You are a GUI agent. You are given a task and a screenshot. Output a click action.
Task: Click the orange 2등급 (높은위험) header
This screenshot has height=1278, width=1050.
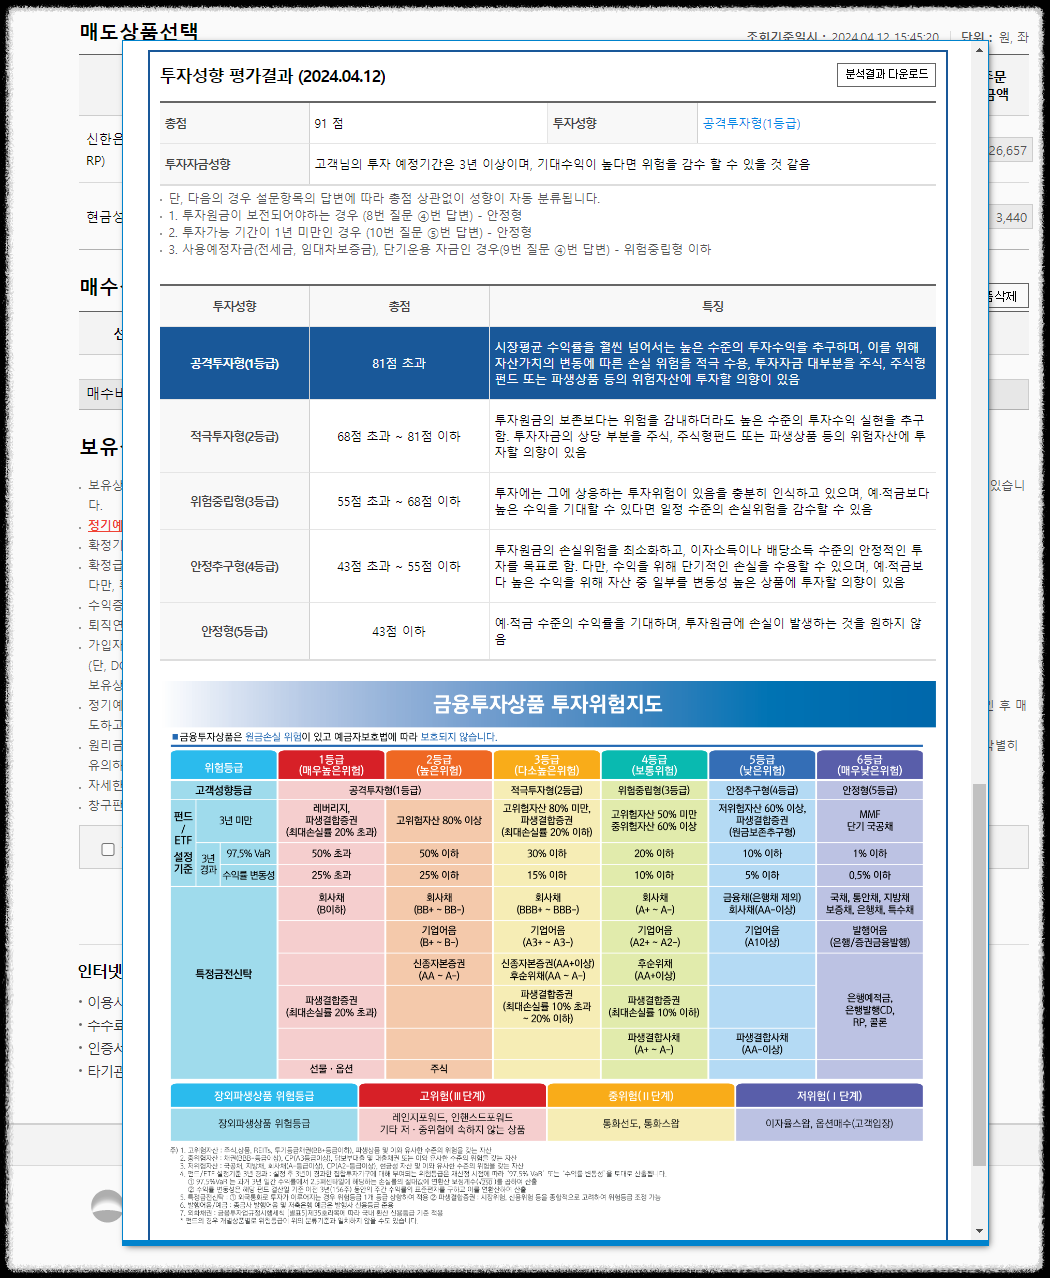click(439, 765)
